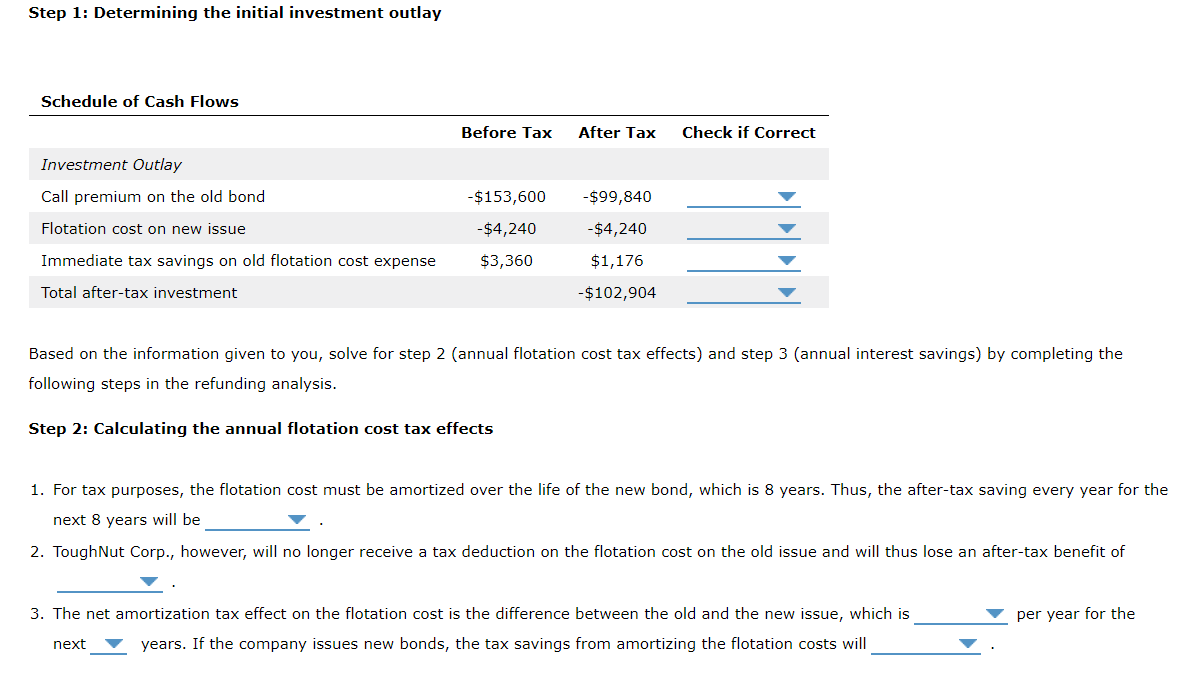
Task: Open the dropdown for Total after-tax investment
Action: click(786, 292)
